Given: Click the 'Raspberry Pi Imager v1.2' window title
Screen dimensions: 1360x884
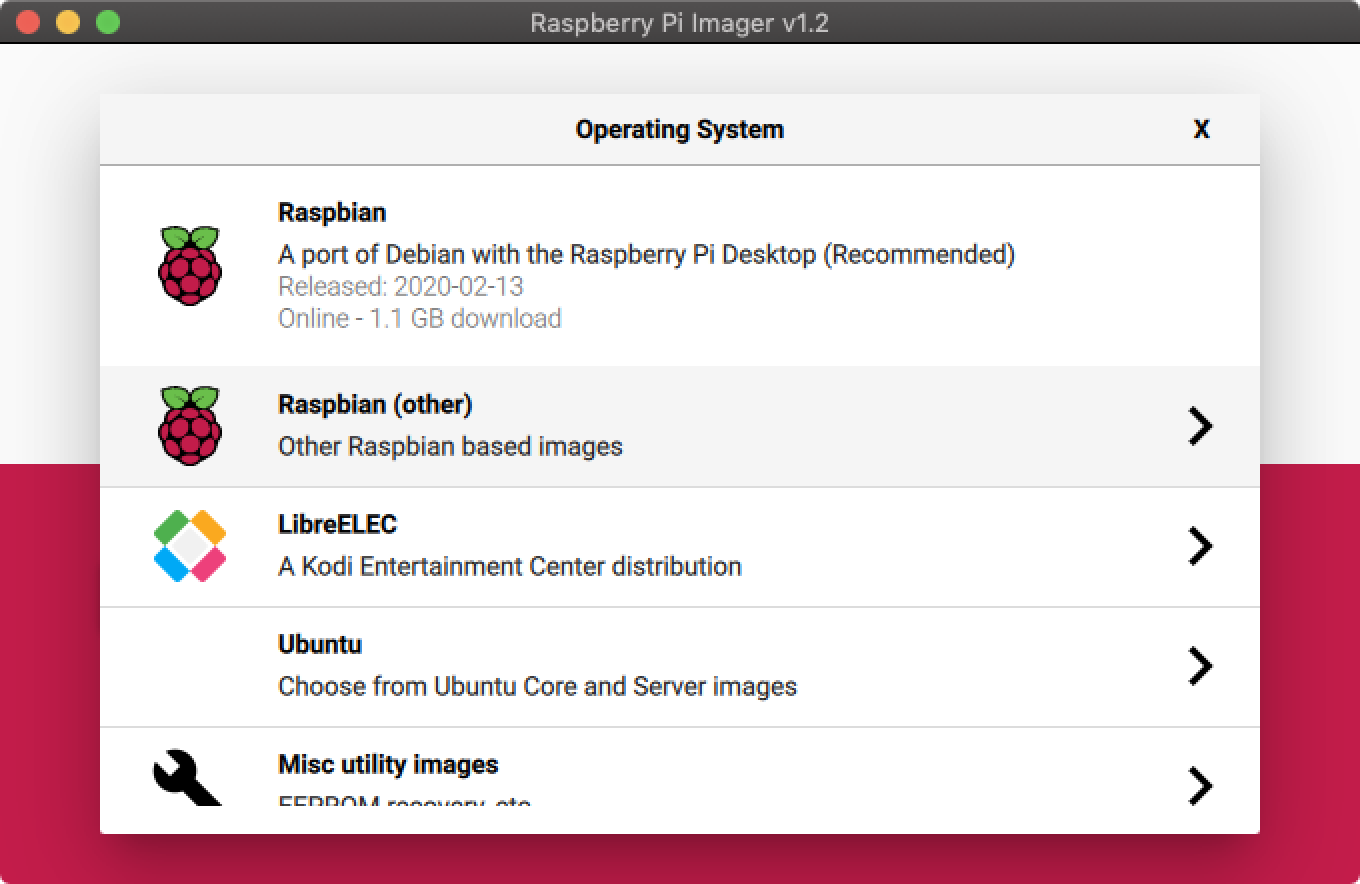Looking at the screenshot, I should (x=680, y=23).
